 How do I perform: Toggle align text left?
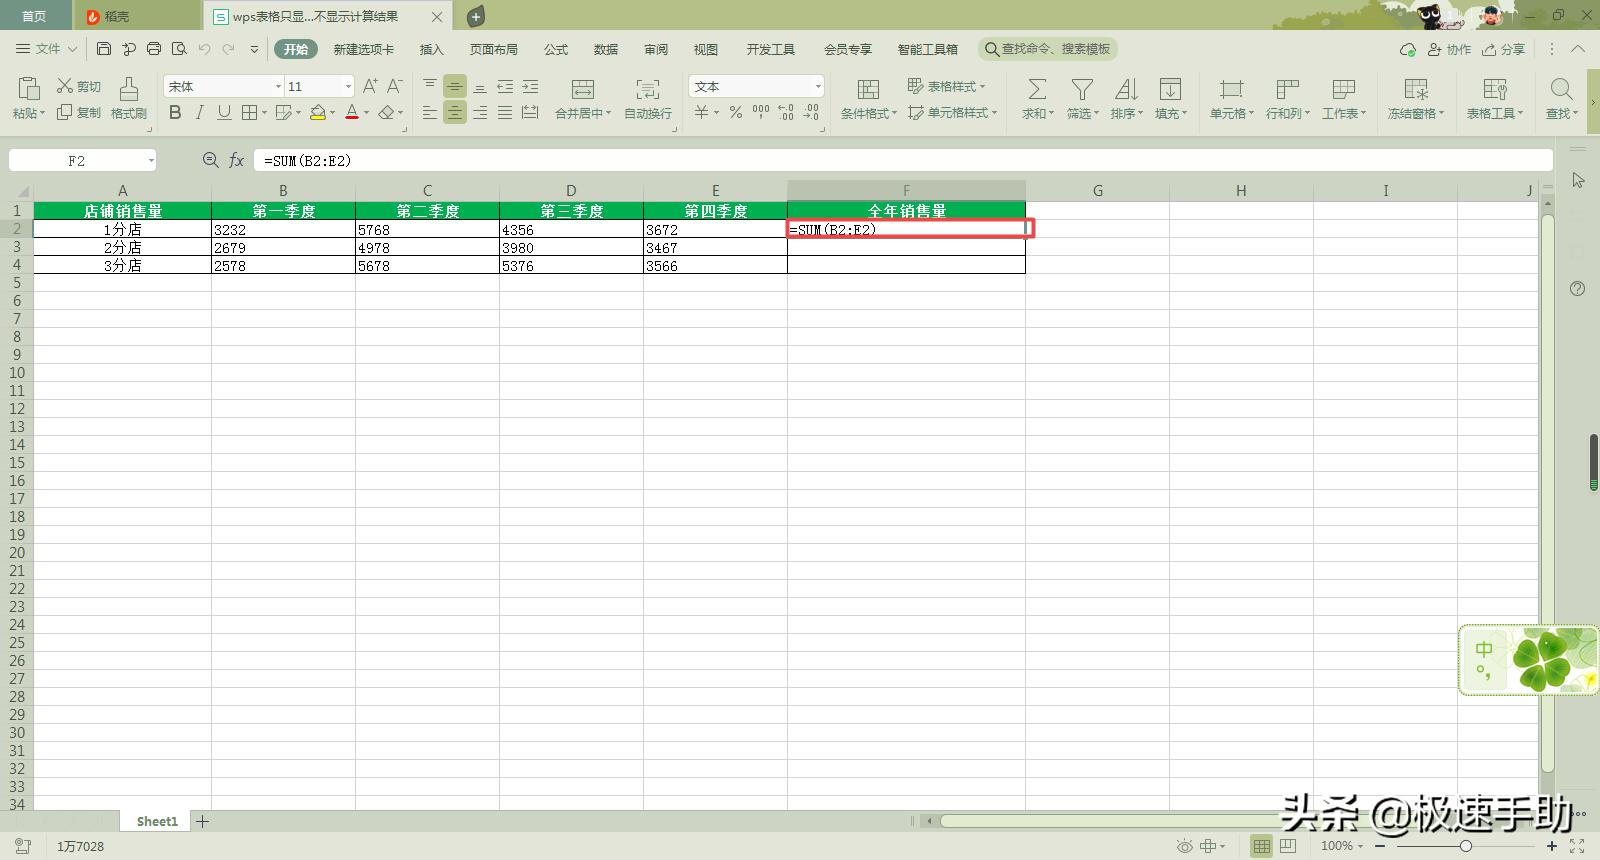click(430, 113)
